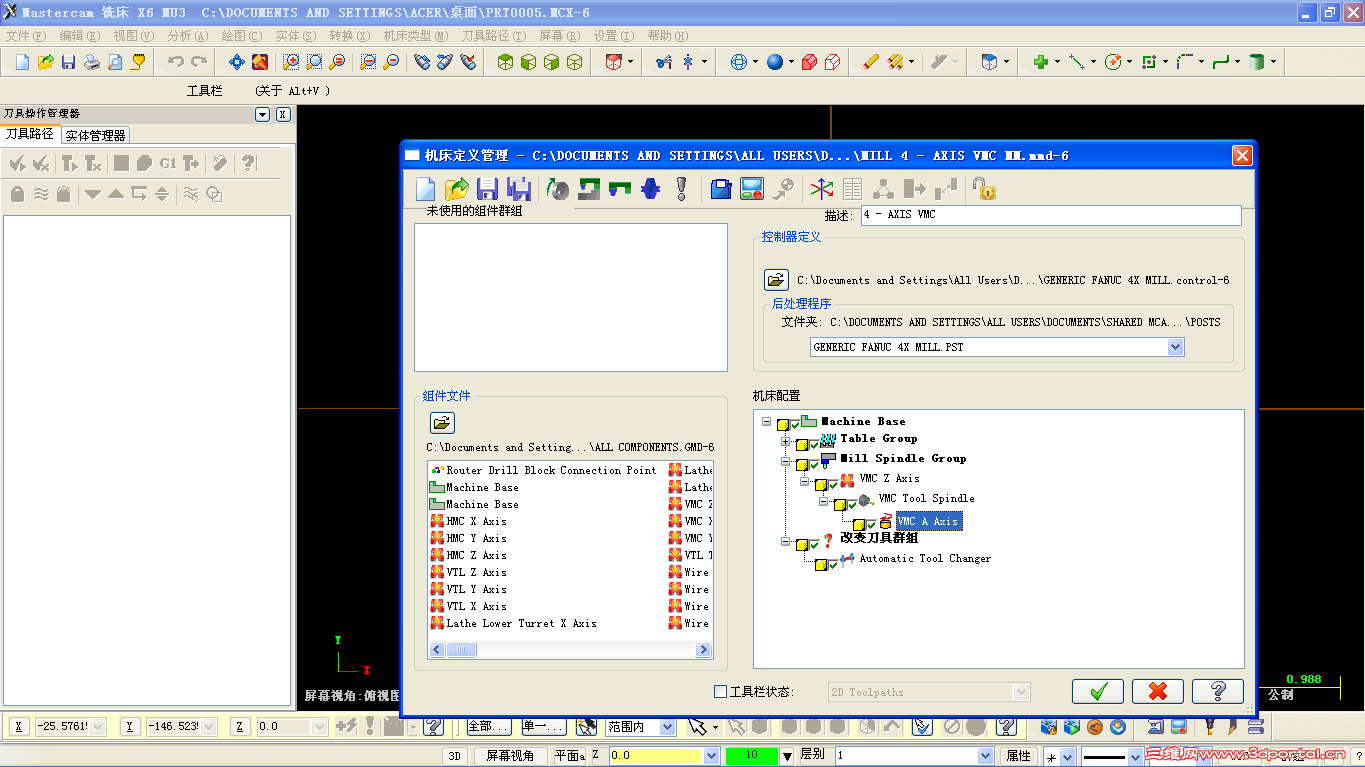Create a new machine definition in the dialog
1365x767 pixels.
click(426, 189)
